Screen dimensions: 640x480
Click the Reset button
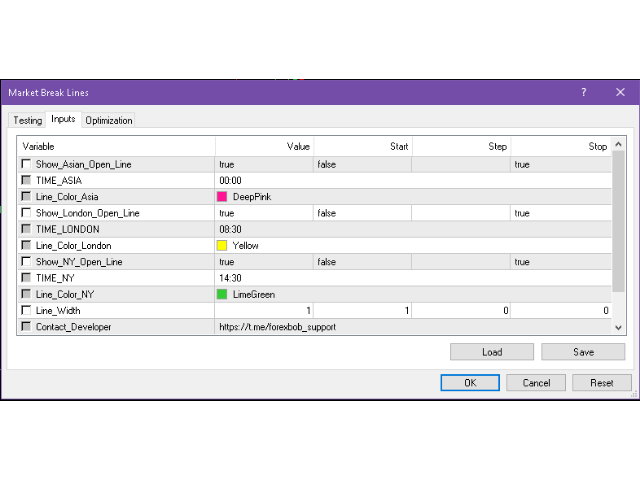click(x=602, y=383)
